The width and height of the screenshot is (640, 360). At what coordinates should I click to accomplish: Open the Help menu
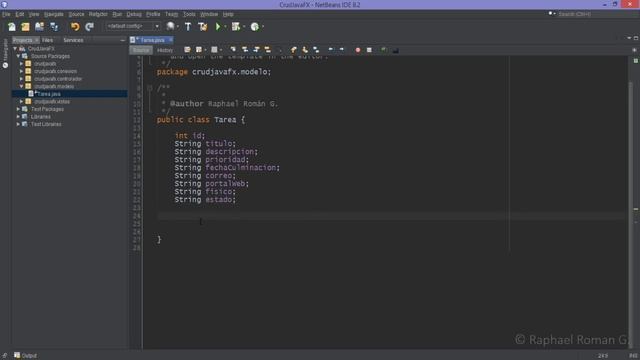(x=228, y=14)
